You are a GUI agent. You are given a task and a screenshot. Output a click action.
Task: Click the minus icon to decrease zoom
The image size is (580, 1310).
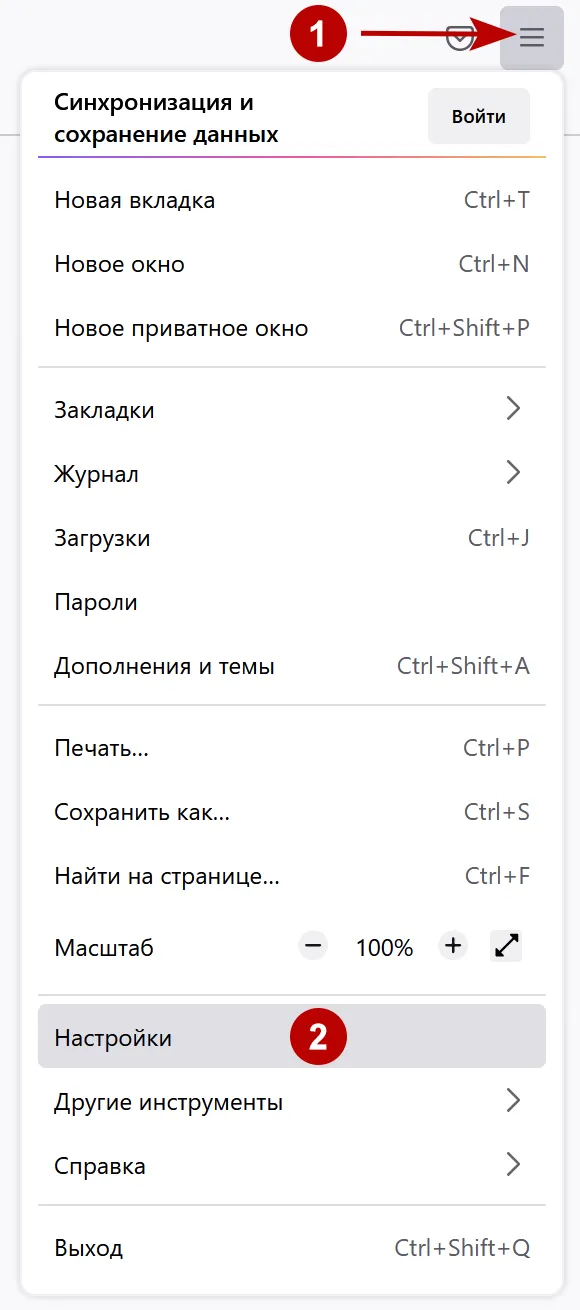[312, 944]
